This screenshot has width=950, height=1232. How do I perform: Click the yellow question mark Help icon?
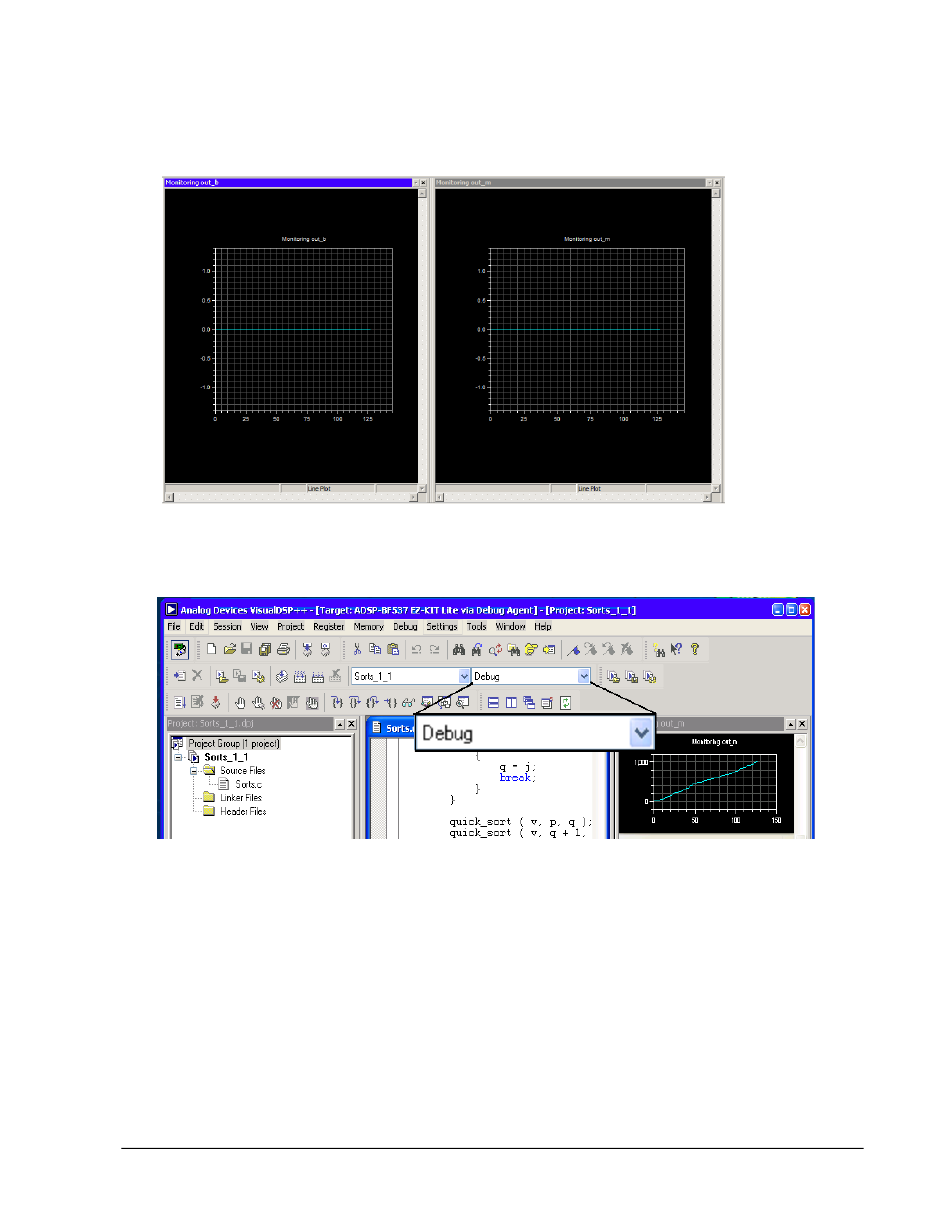(693, 649)
